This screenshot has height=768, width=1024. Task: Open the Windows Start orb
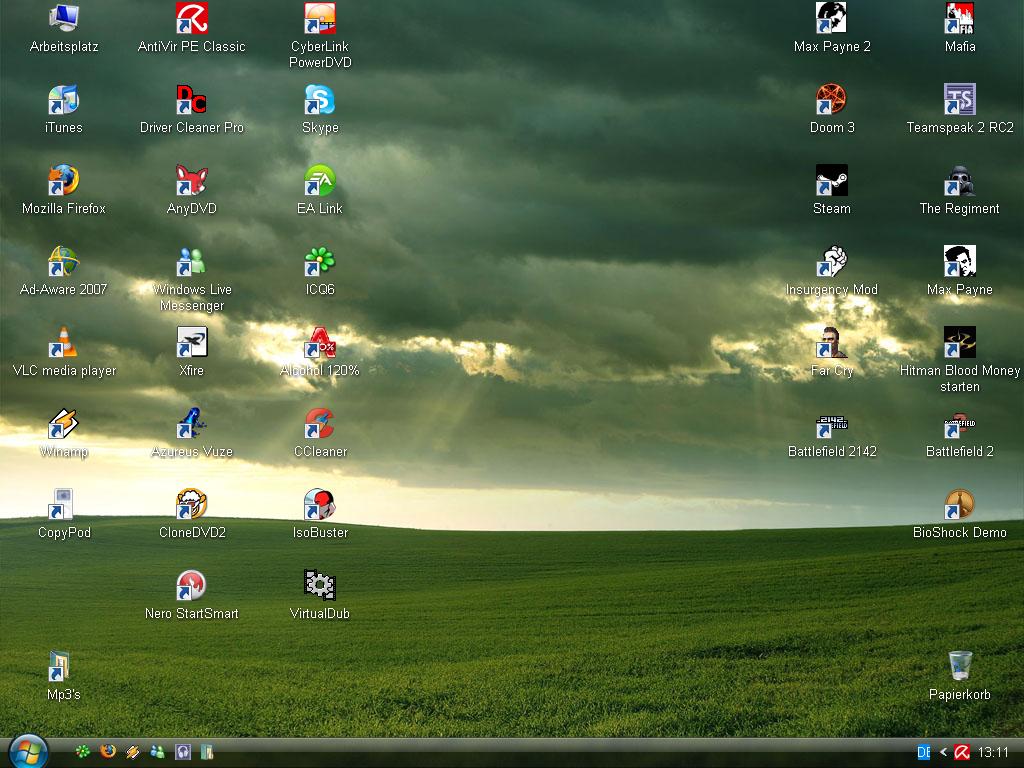pos(28,752)
